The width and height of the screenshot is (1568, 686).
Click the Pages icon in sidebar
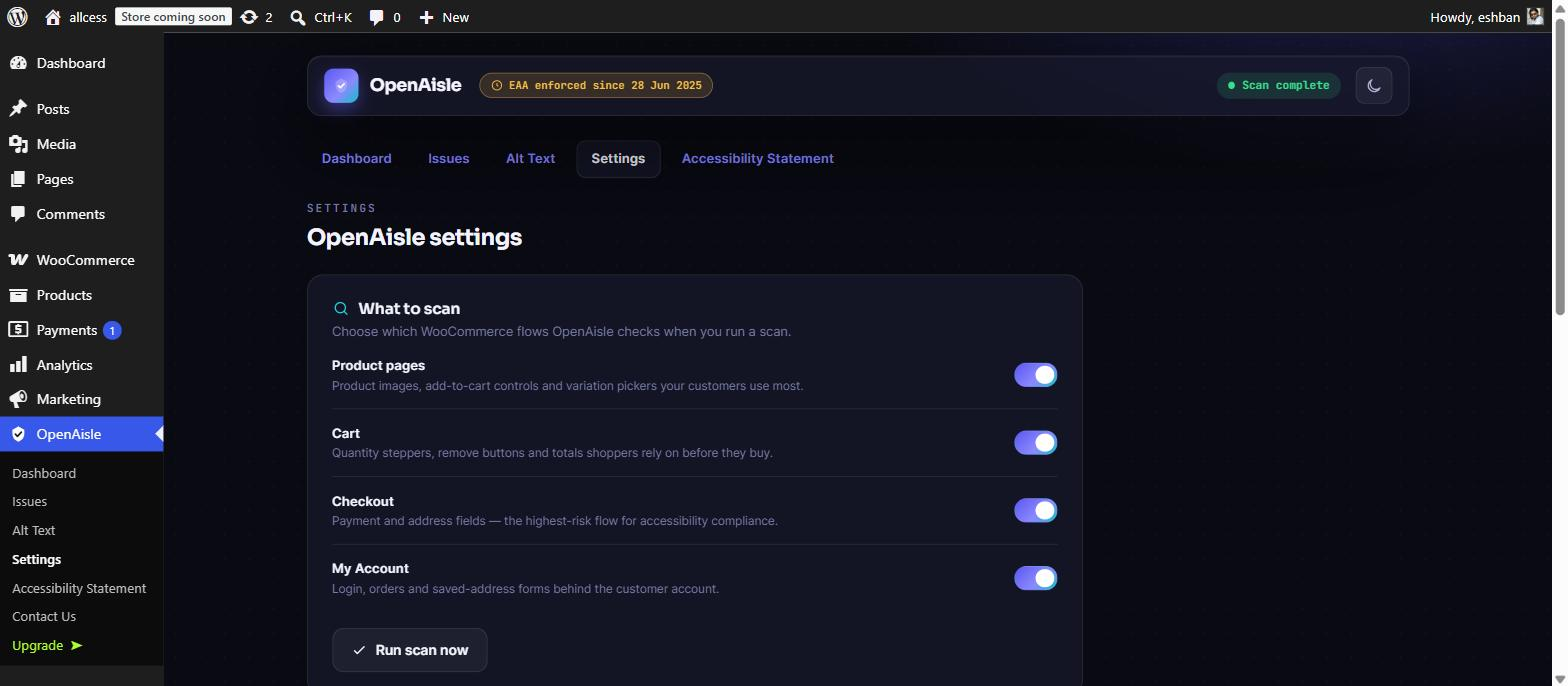pyautogui.click(x=18, y=179)
